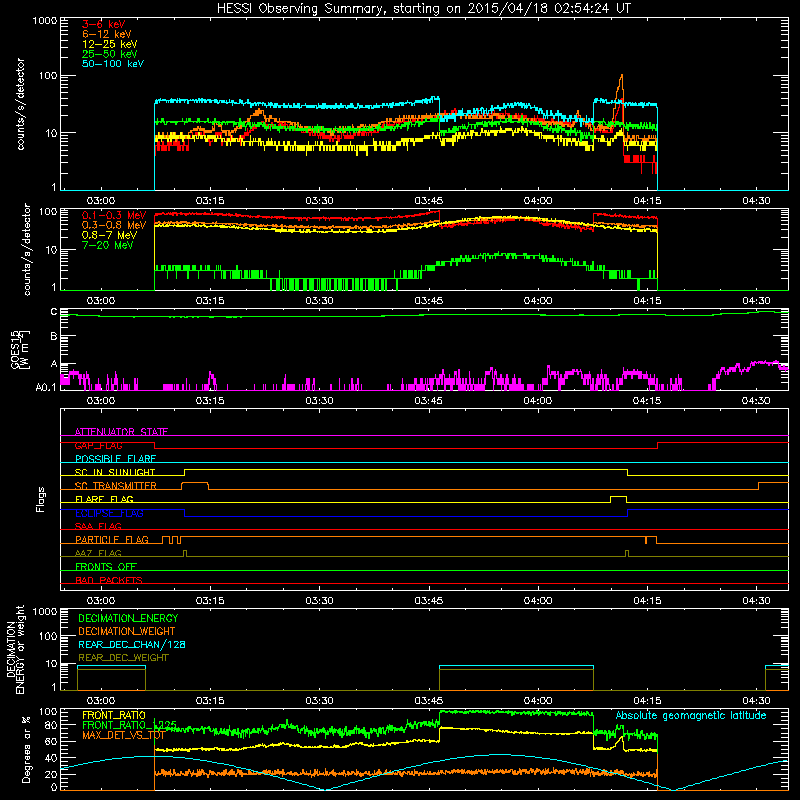
Task: Select the 3-6 keV legend label
Action: (x=104, y=24)
